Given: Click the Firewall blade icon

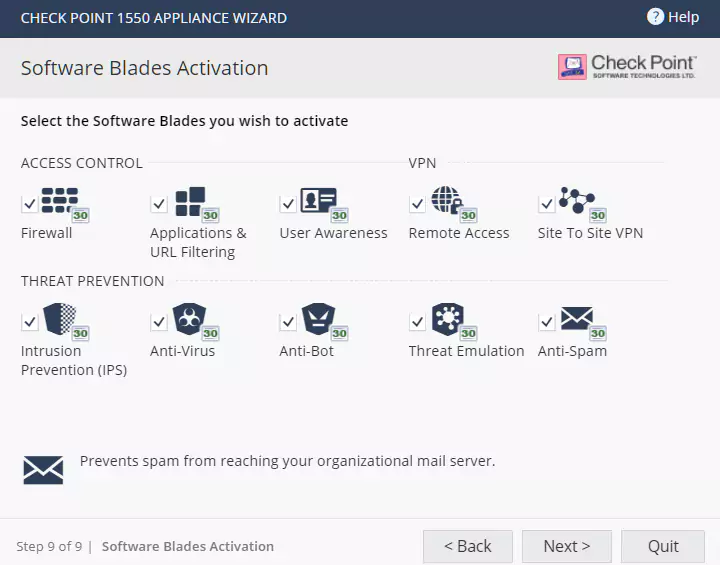Looking at the screenshot, I should point(61,201).
